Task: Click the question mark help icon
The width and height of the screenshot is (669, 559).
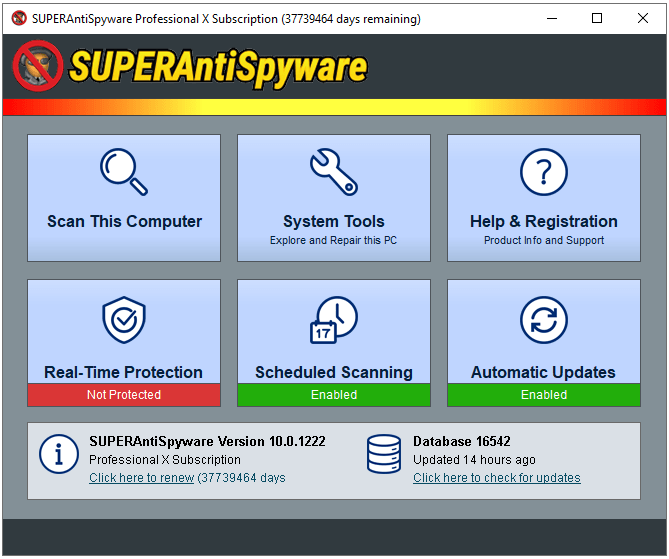Action: [x=544, y=172]
